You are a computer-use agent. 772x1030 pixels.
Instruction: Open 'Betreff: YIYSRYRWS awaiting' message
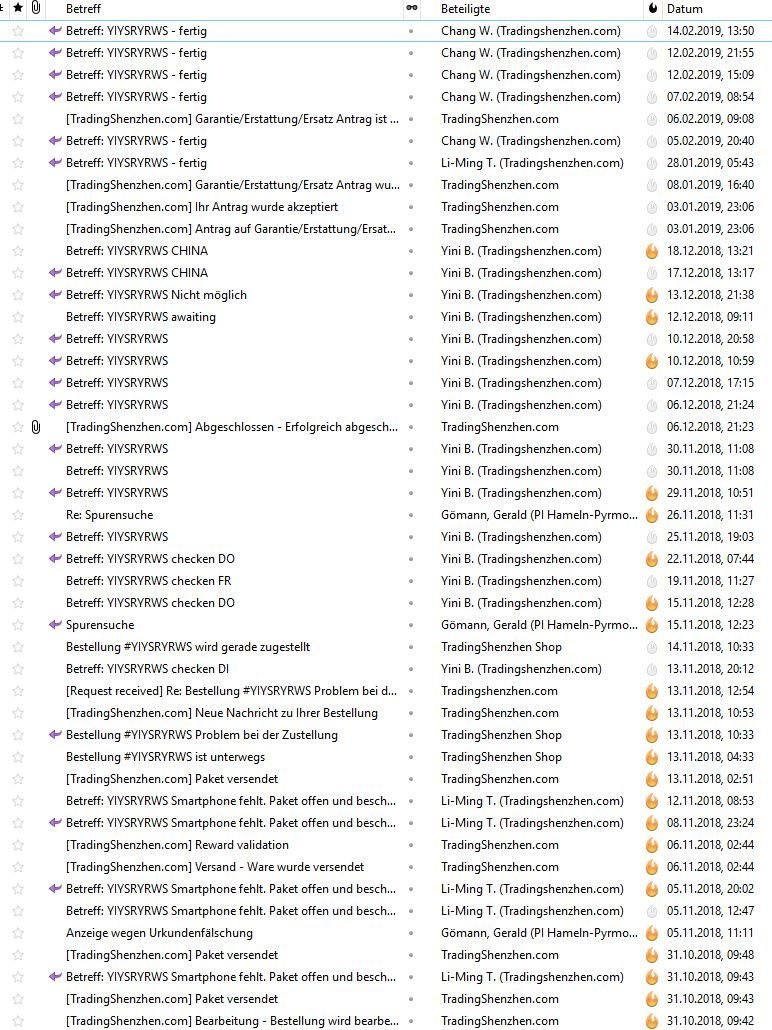(x=141, y=317)
